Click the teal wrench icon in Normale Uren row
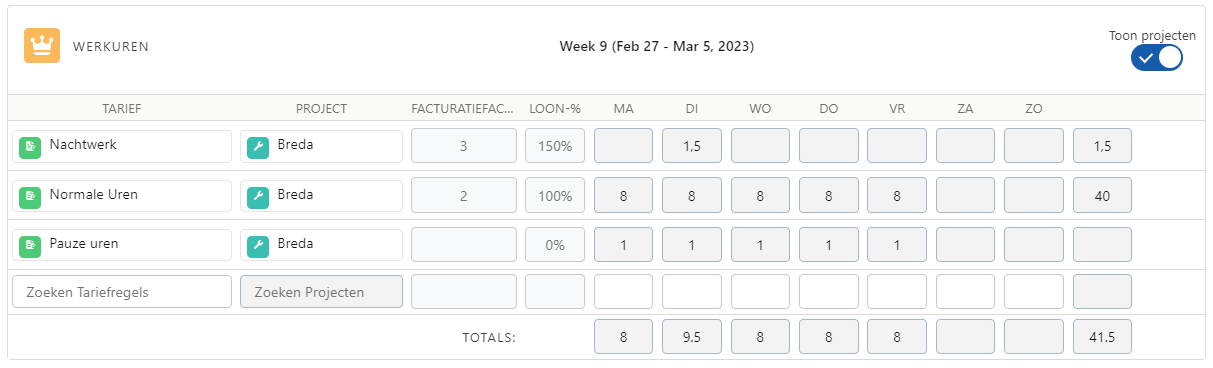1213x368 pixels. click(258, 196)
